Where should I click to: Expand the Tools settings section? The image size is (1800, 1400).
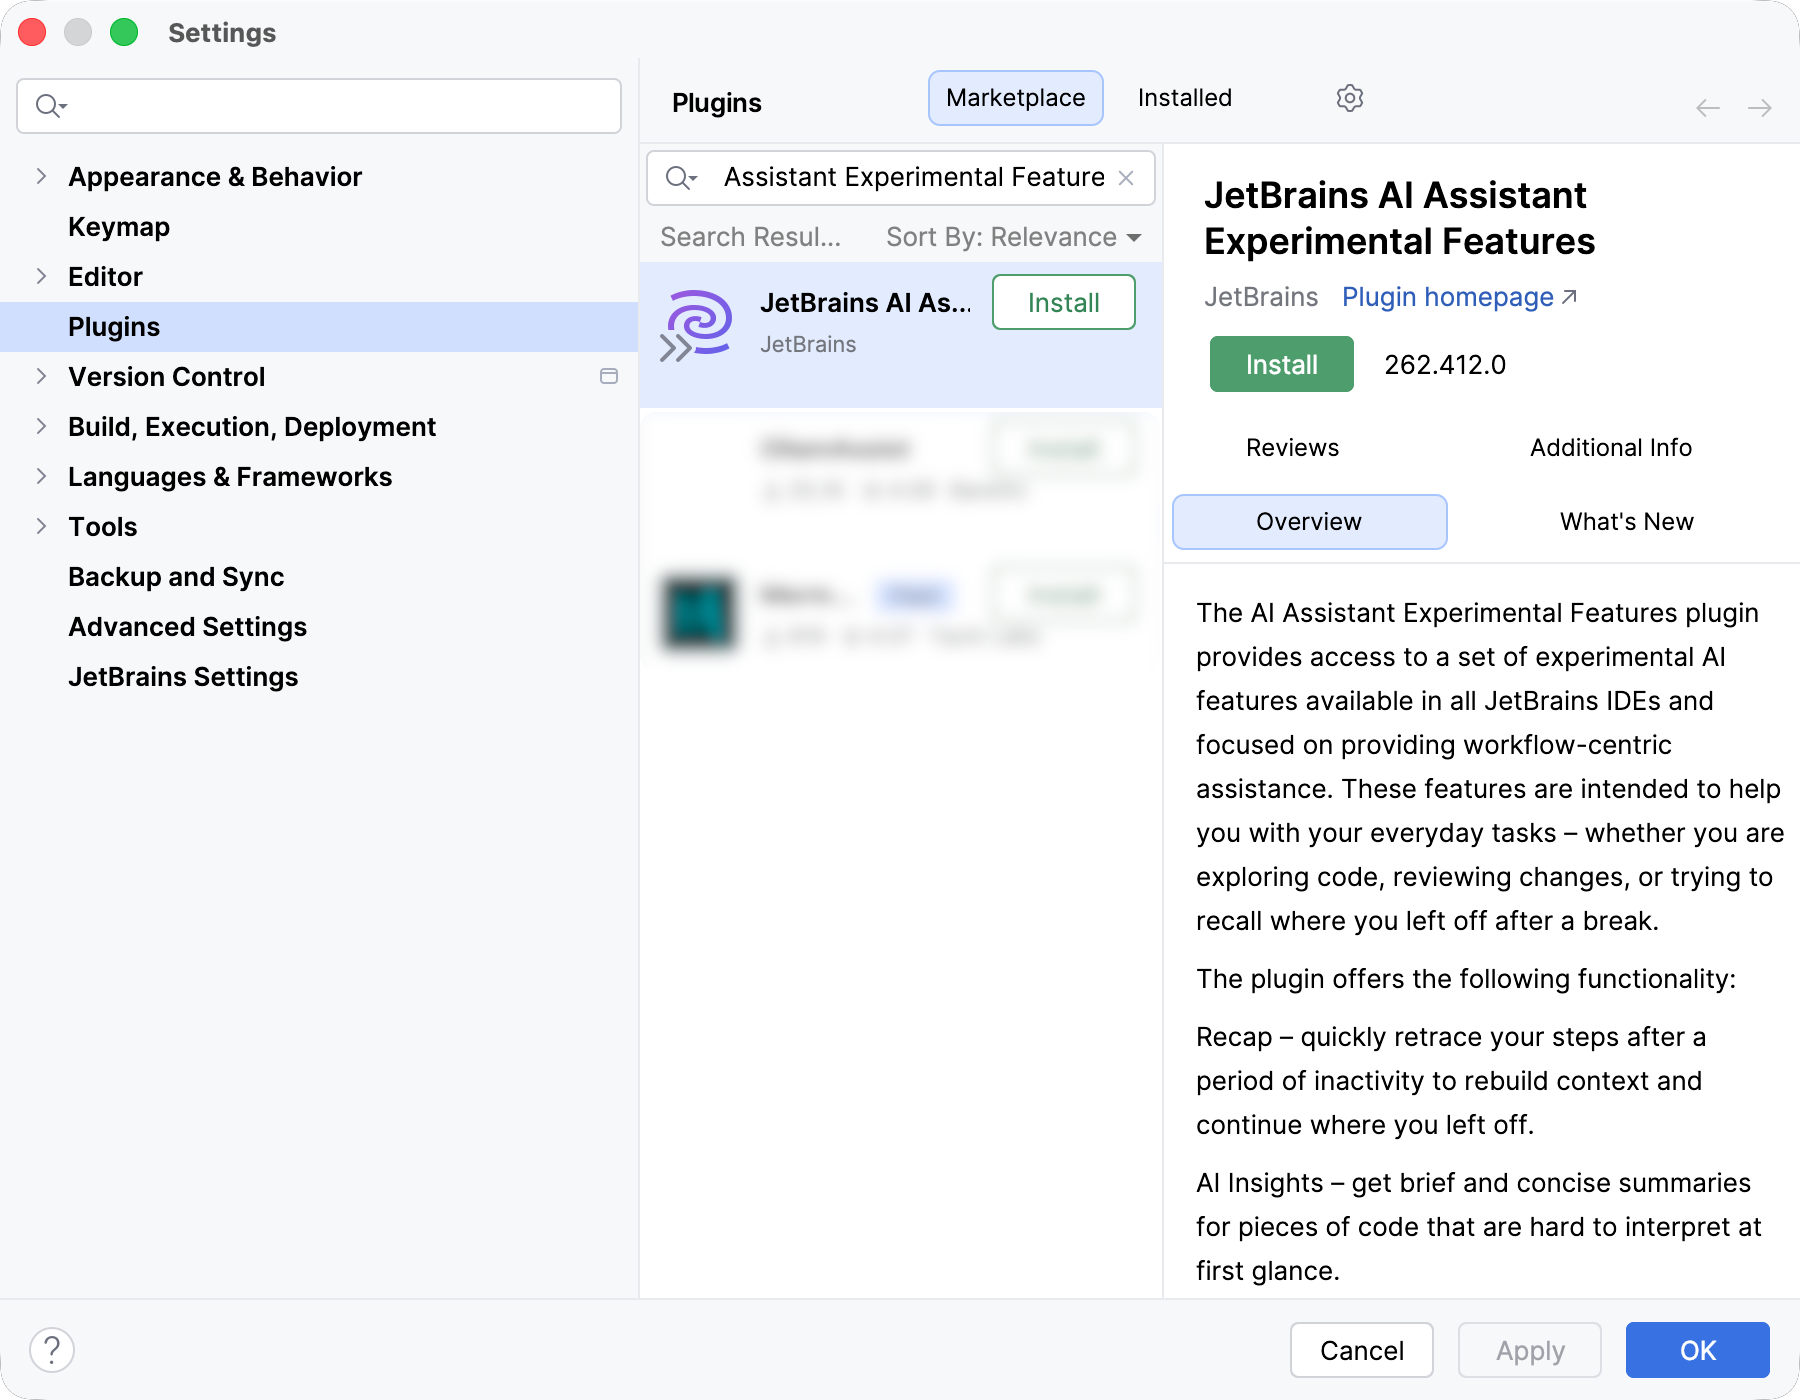(x=41, y=526)
